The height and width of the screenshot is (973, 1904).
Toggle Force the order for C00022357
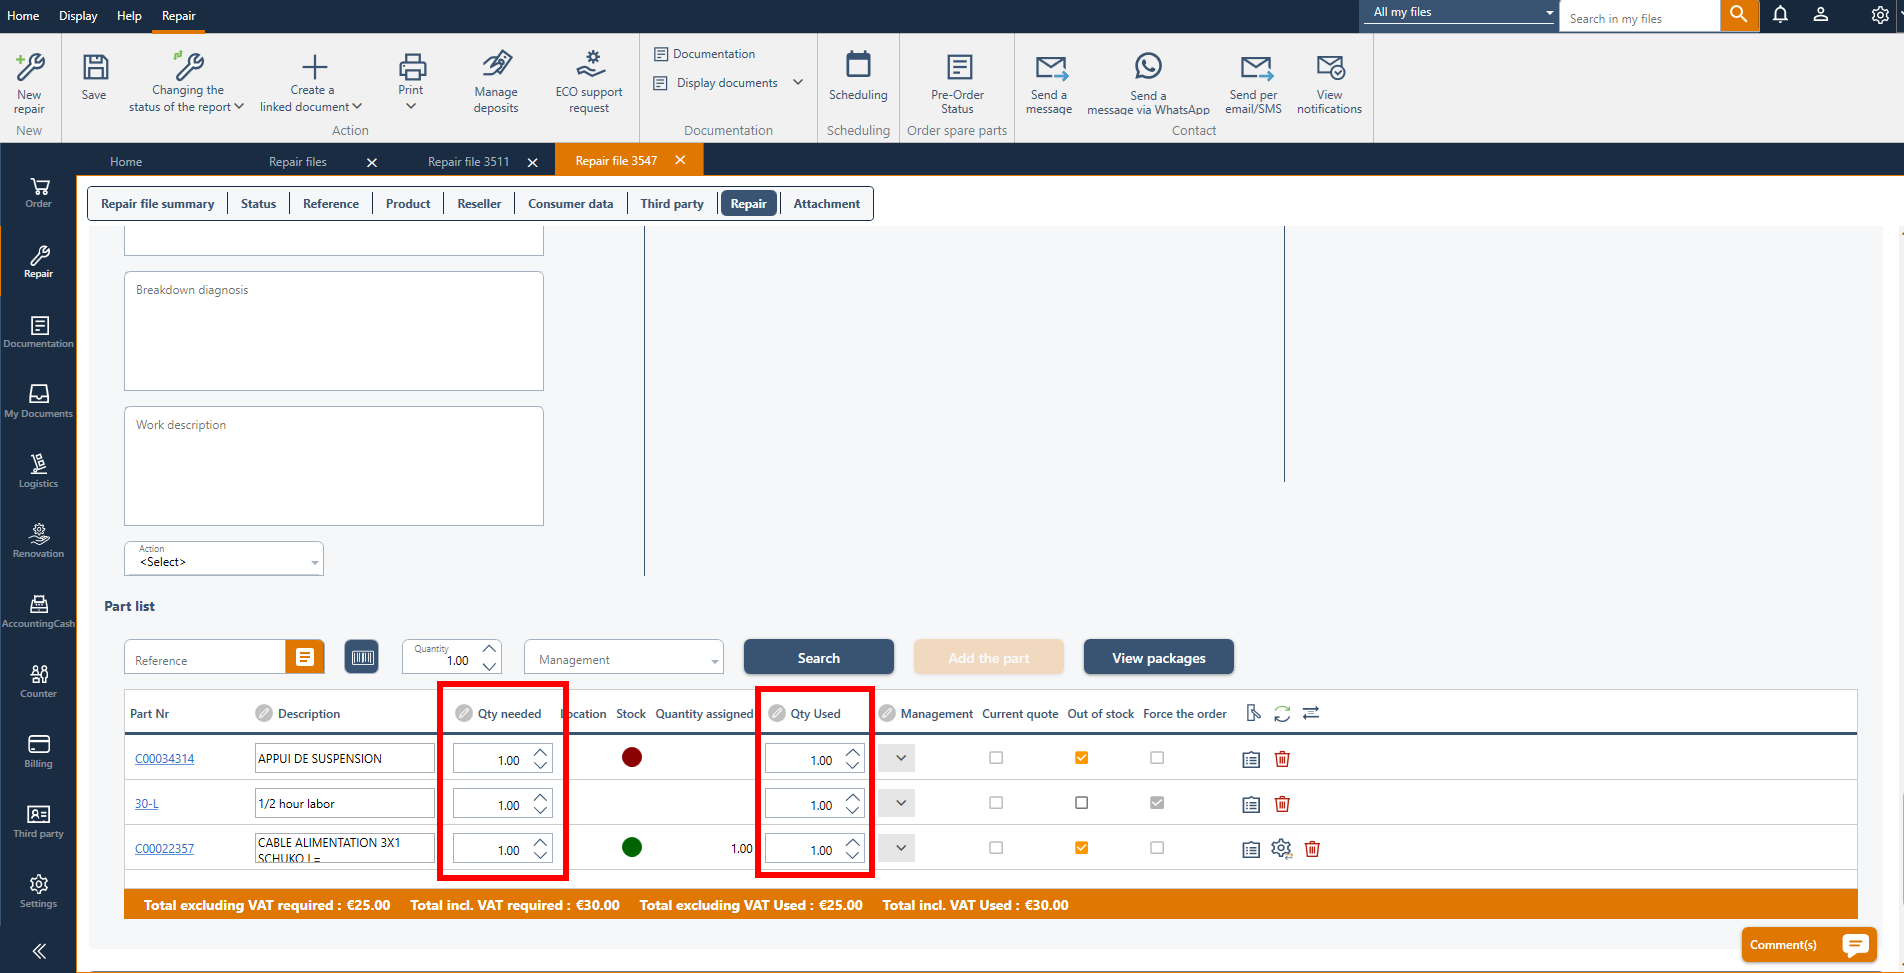pyautogui.click(x=1157, y=848)
